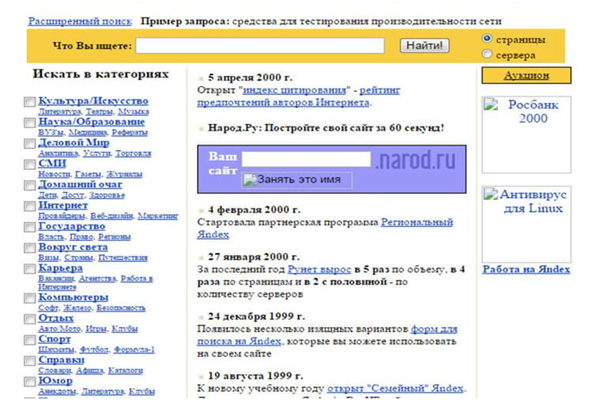Viewport: 600px width, 400px height.
Task: Tick the СМИ category checkbox
Action: 29,164
